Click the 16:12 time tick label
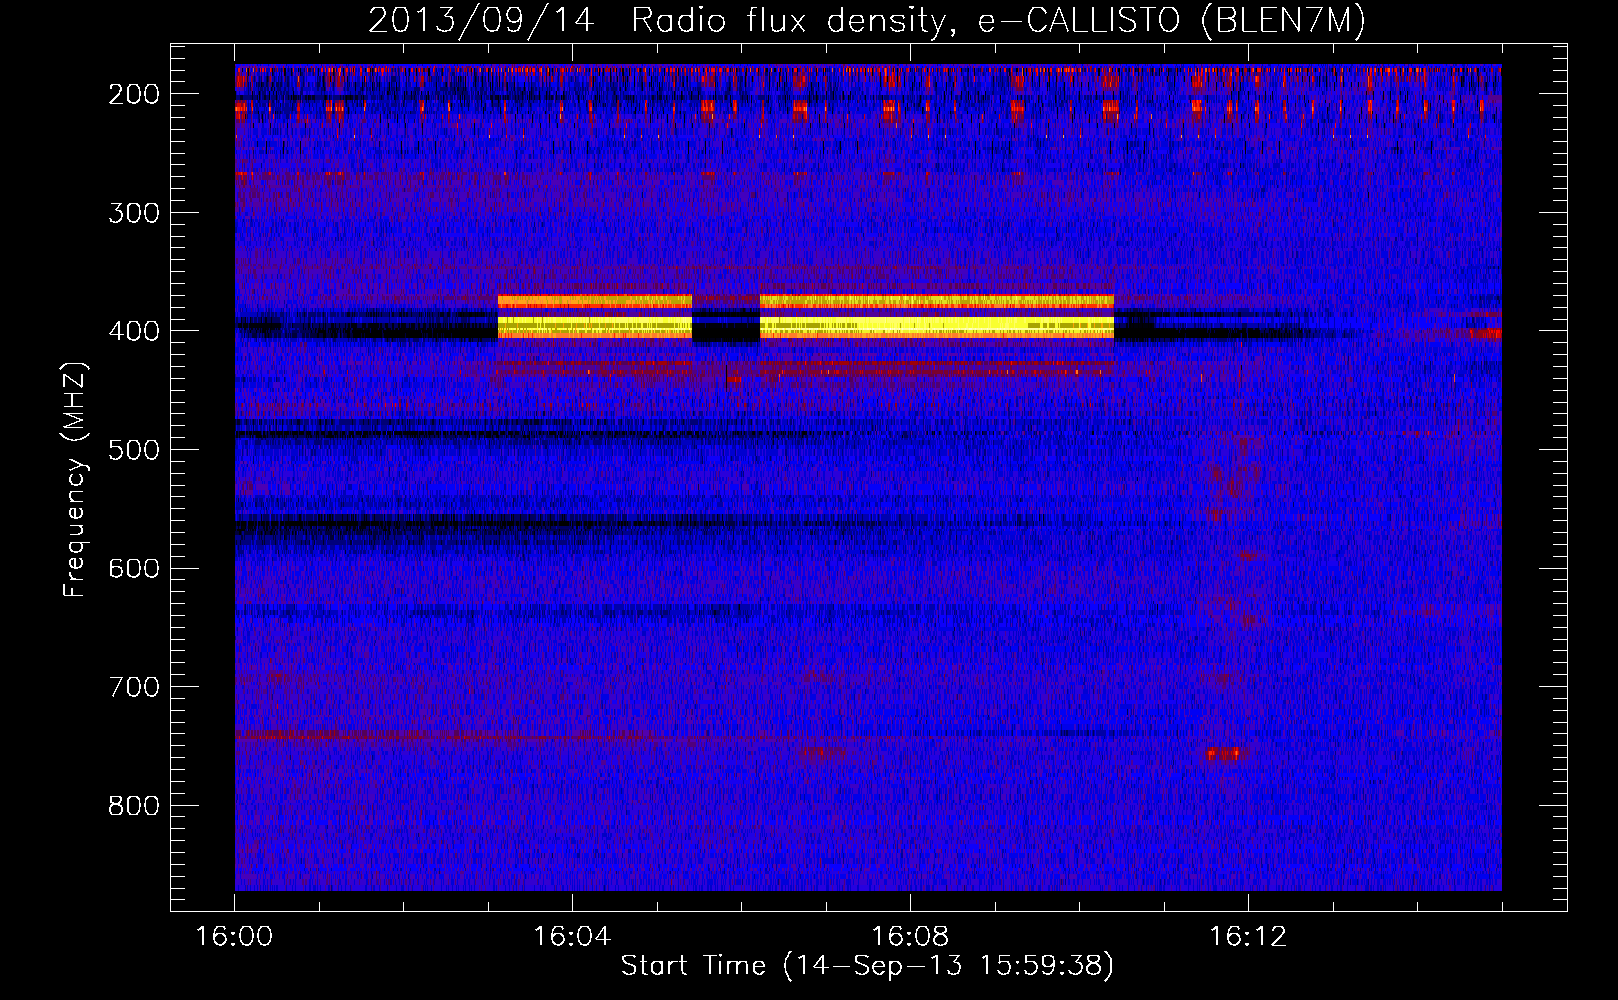Screen dimensions: 1618x1000 point(1248,937)
